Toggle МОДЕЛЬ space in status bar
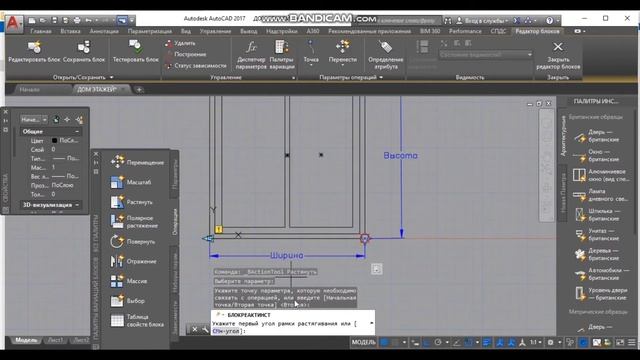This screenshot has width=640, height=360. pos(363,342)
